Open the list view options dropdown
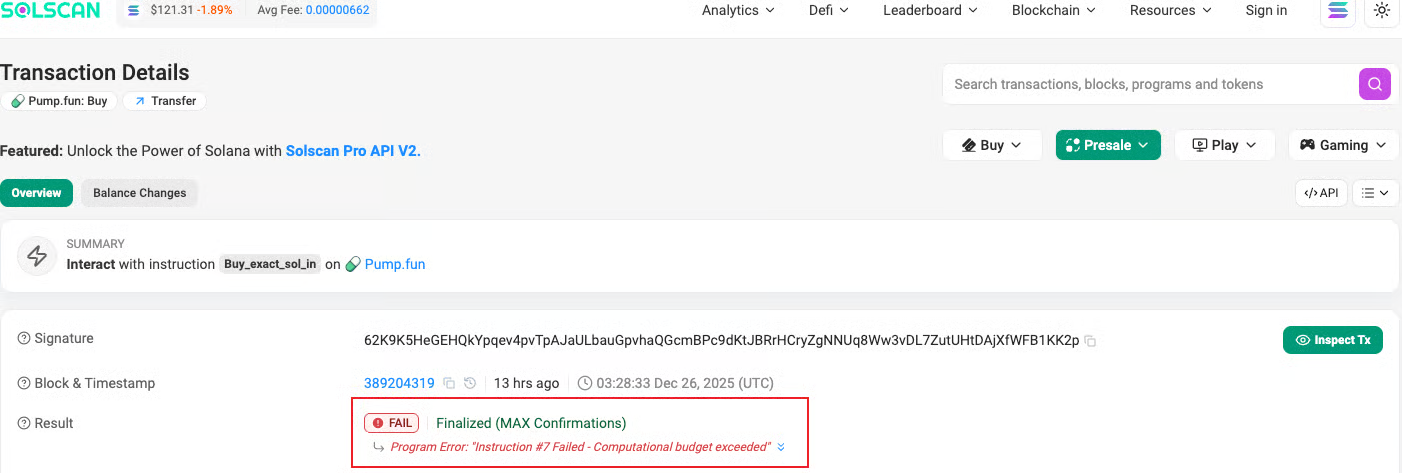 (1375, 193)
